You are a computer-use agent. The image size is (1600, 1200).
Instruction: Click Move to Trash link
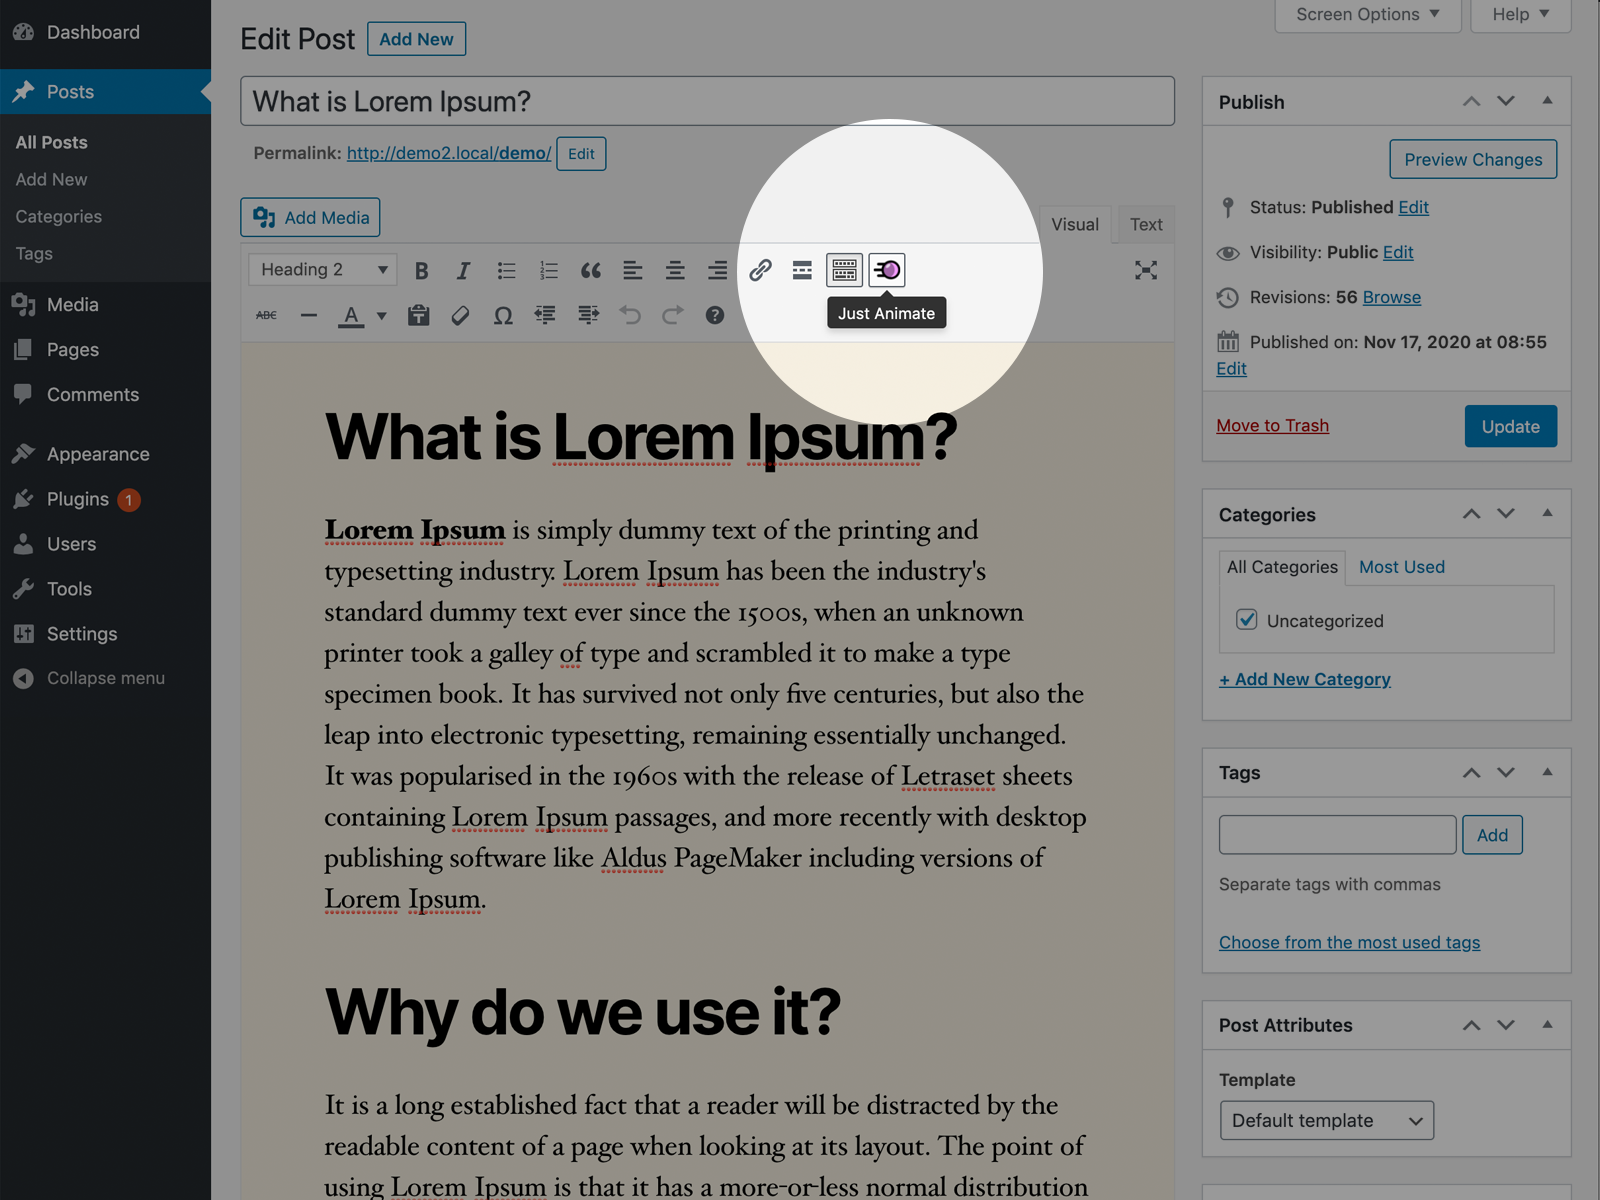(x=1272, y=425)
